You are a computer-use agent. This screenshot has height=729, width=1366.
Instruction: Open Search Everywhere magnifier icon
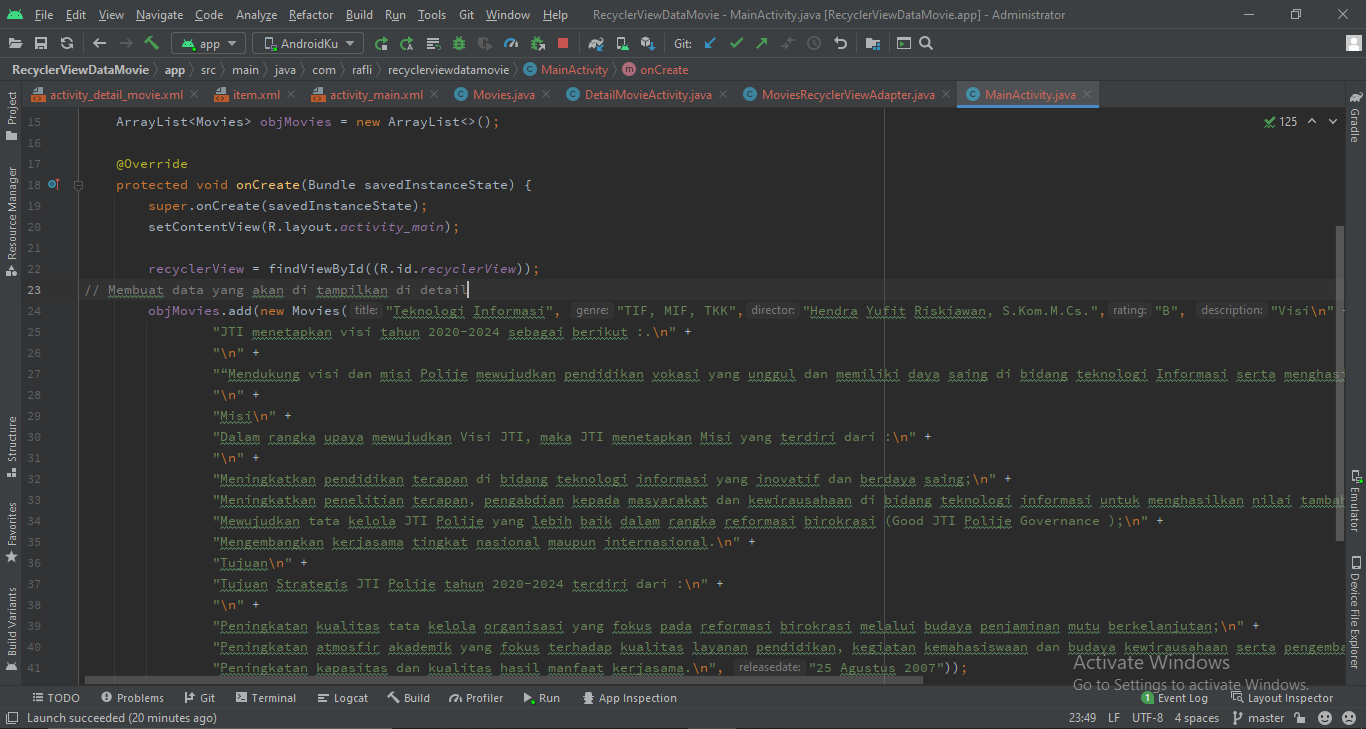click(x=926, y=43)
